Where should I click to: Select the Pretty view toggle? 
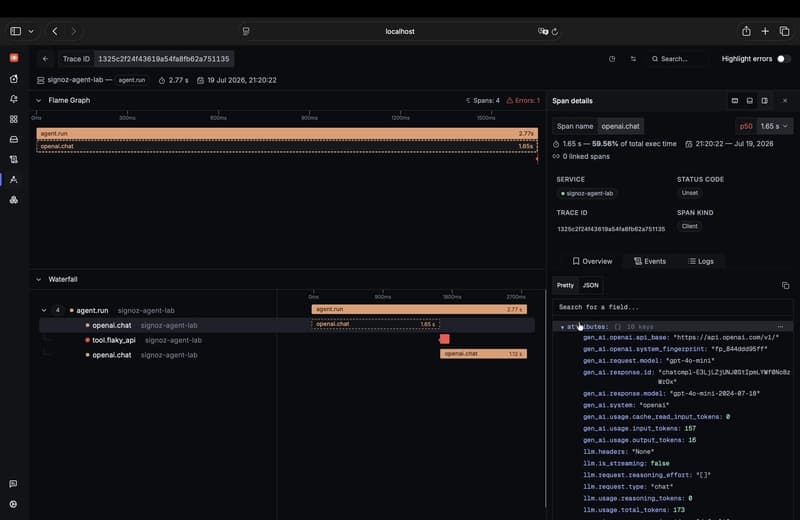point(565,285)
